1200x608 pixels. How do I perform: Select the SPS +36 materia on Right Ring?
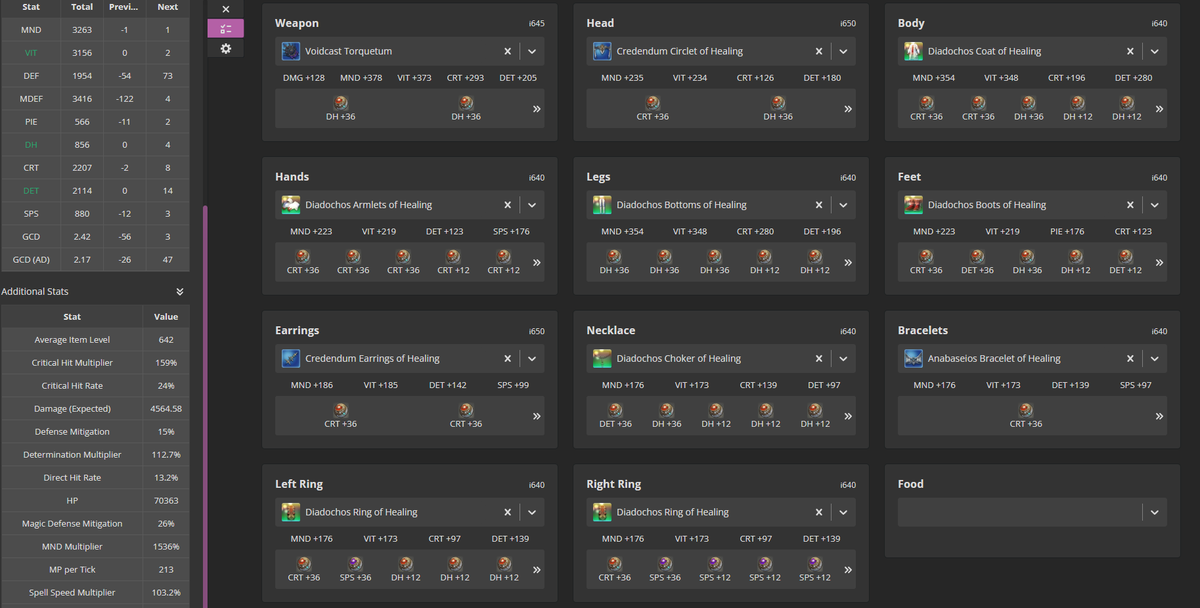[665, 570]
